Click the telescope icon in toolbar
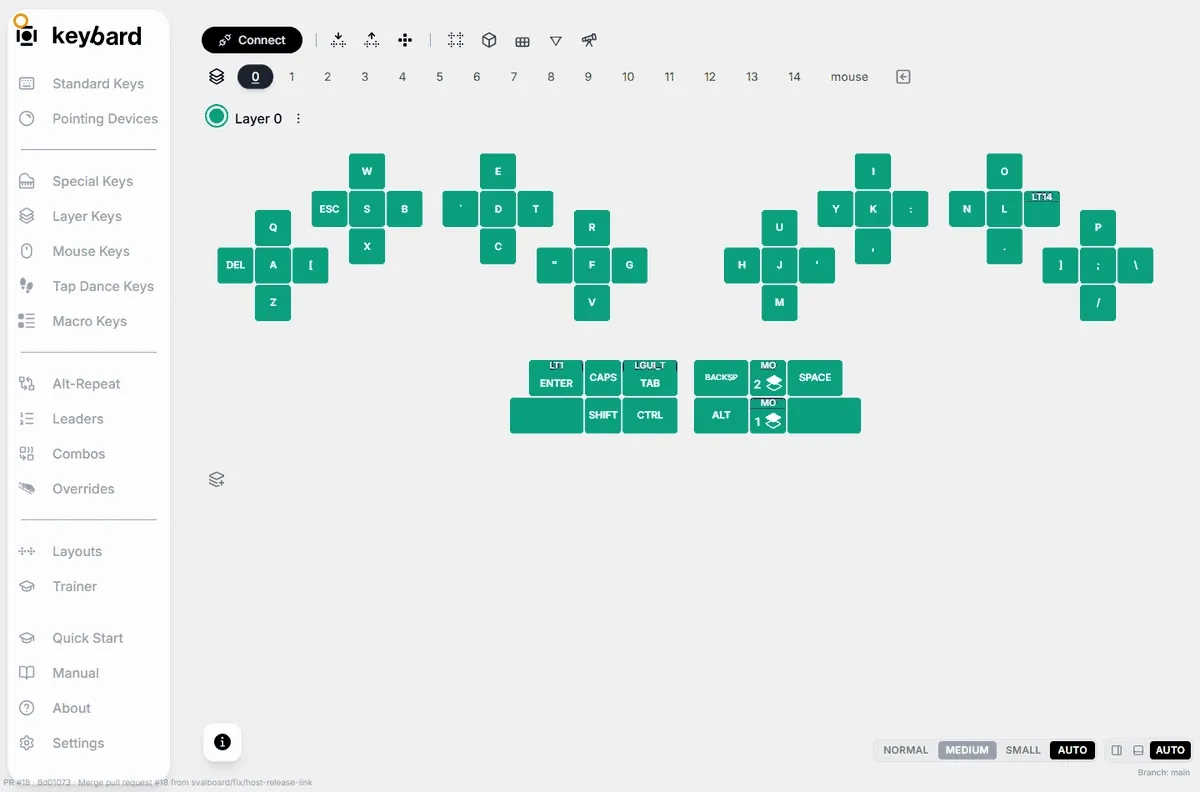This screenshot has width=1200, height=792. (x=590, y=40)
